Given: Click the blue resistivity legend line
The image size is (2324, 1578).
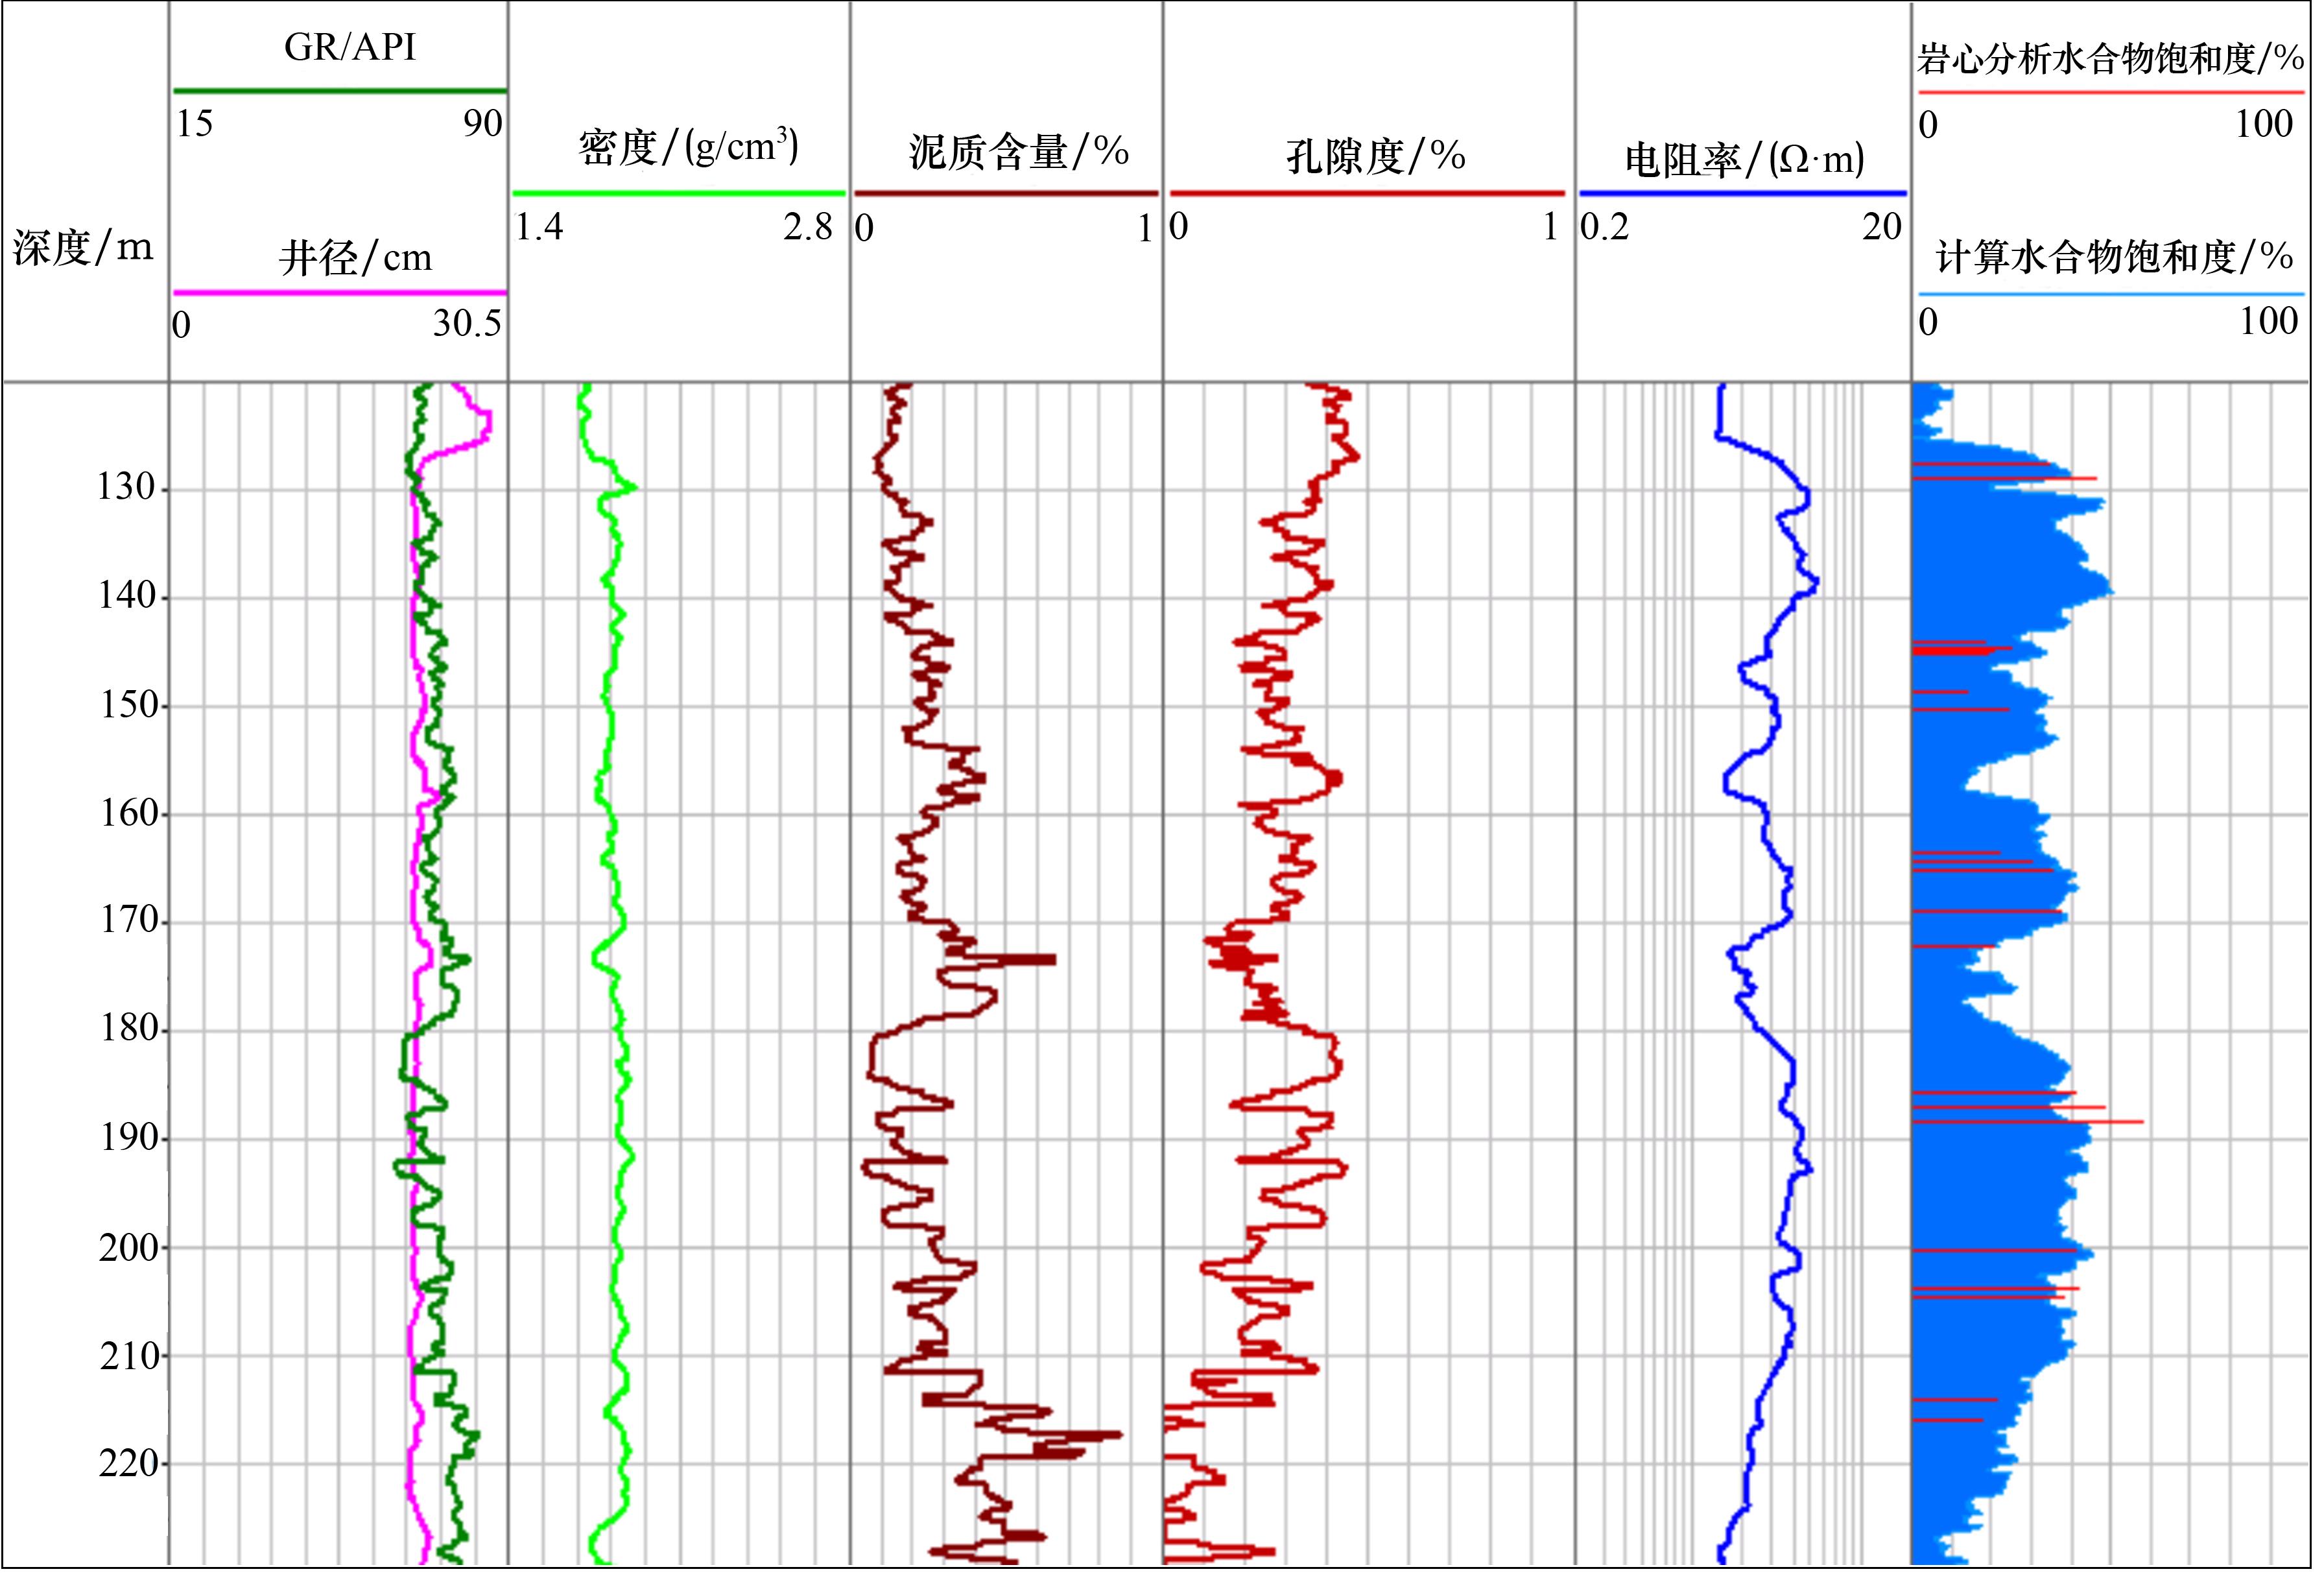Looking at the screenshot, I should [x=1743, y=193].
